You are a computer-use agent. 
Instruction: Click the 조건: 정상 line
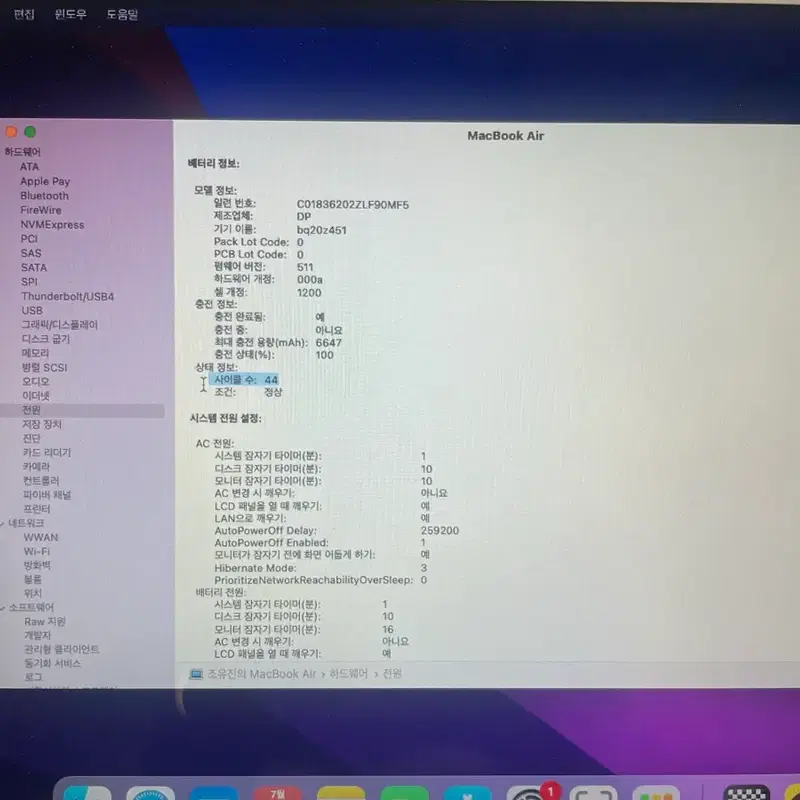pos(248,392)
